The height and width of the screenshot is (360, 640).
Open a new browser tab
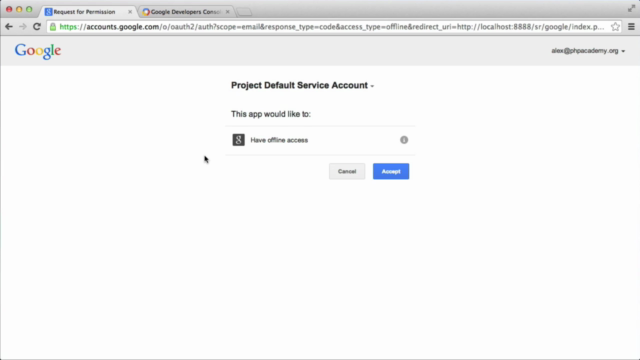244,12
